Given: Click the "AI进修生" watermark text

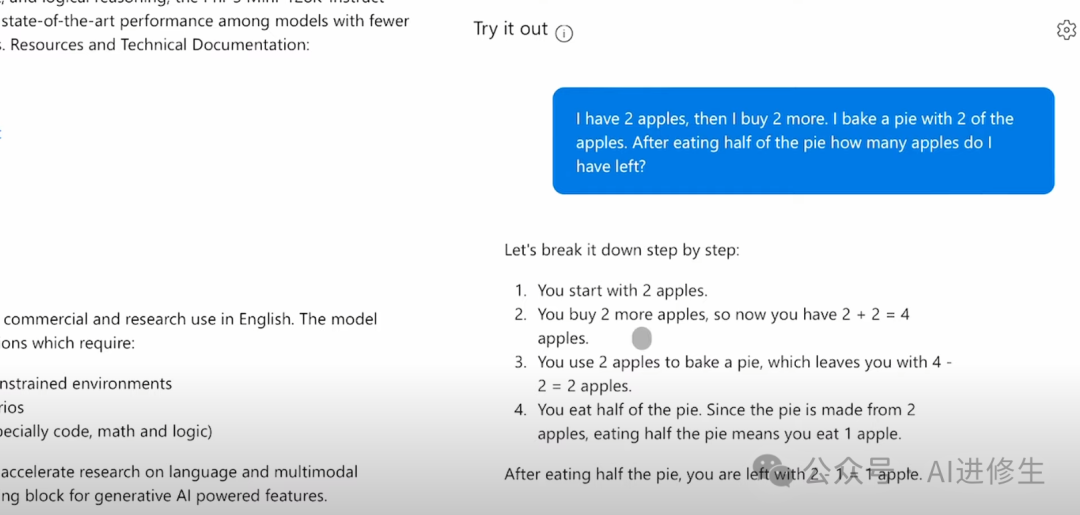Looking at the screenshot, I should [x=986, y=471].
